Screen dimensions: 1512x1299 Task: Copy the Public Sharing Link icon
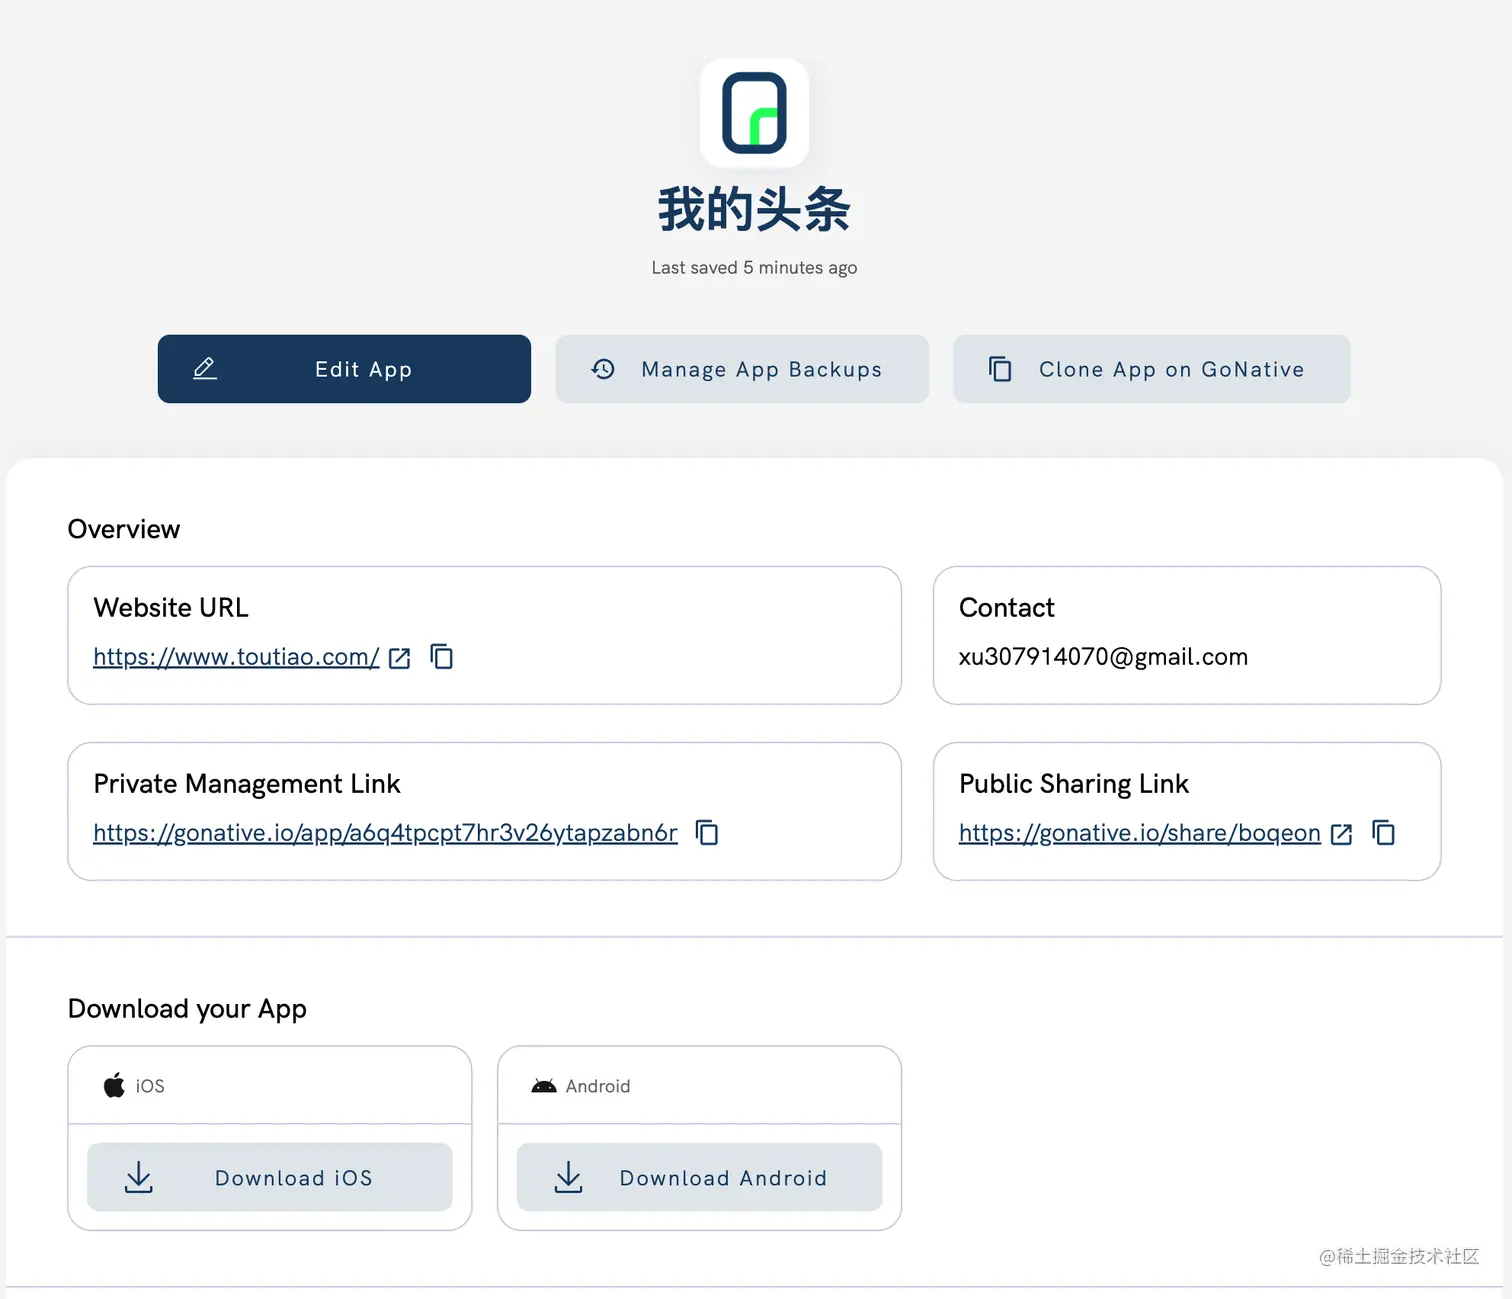1384,832
